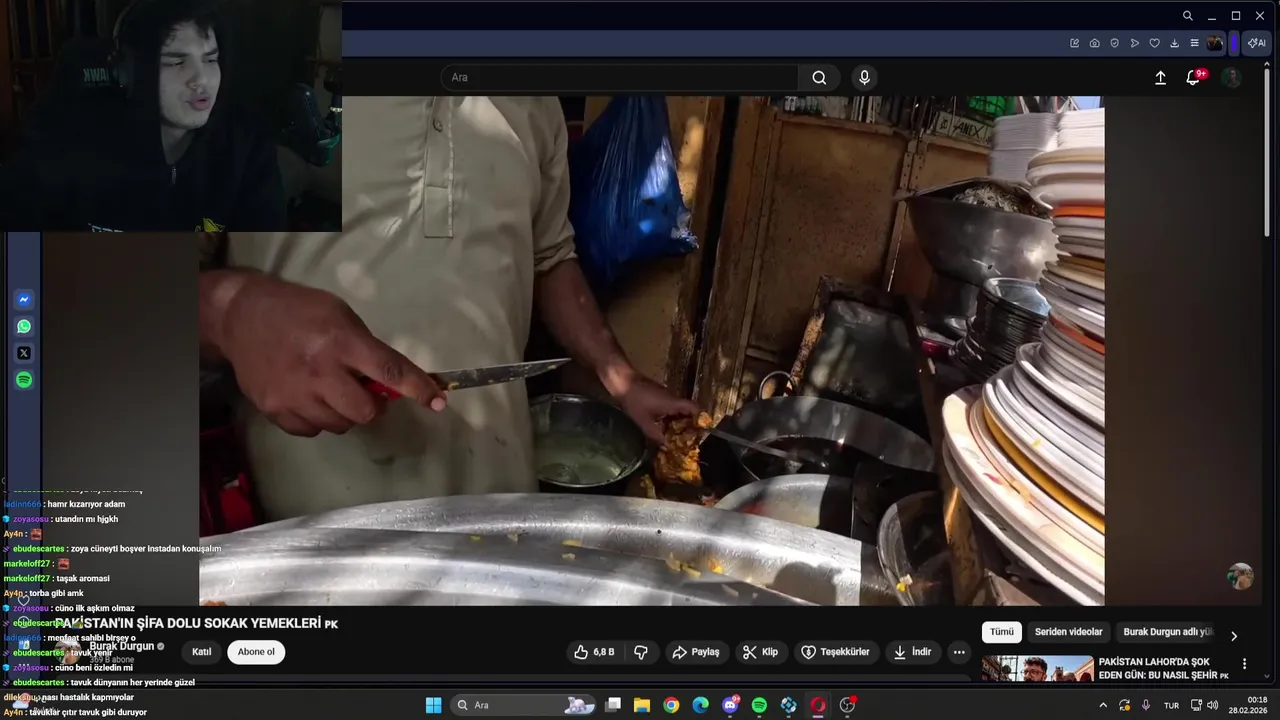Open Discord from the taskbar
The height and width of the screenshot is (720, 1280).
731,705
